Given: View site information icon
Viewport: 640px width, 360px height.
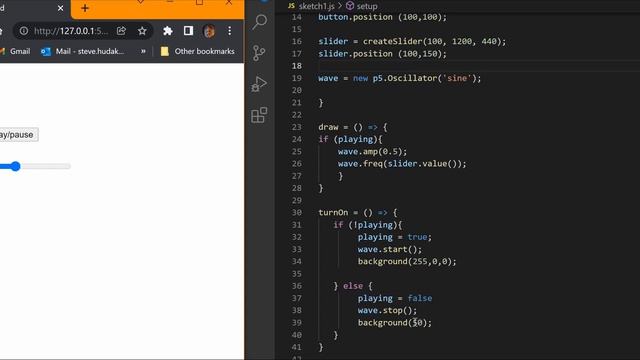Looking at the screenshot, I should pyautogui.click(x=24, y=31).
